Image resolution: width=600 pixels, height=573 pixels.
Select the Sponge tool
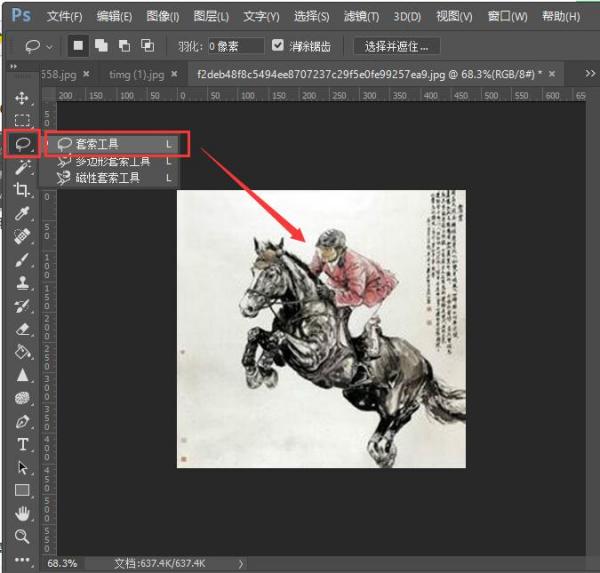pos(22,398)
